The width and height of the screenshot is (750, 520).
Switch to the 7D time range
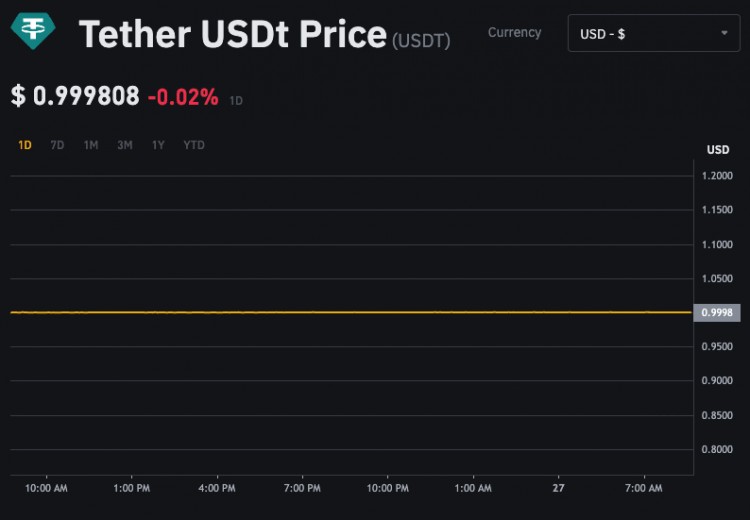(57, 145)
